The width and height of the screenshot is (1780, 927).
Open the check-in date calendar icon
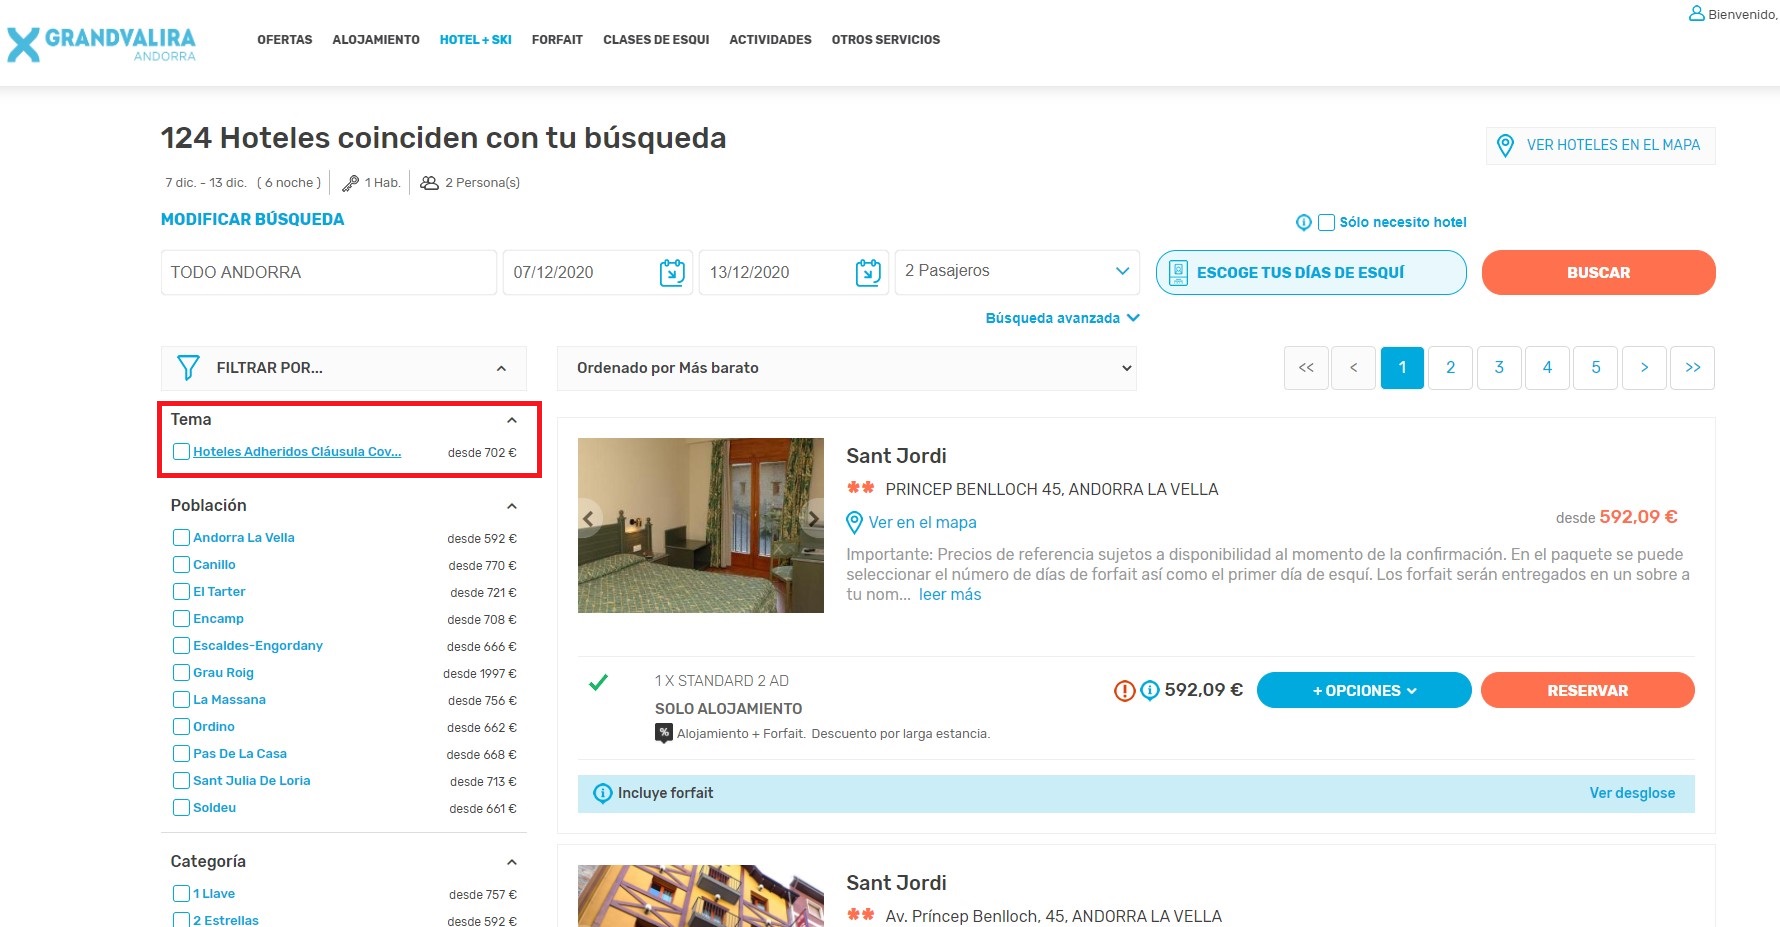(672, 273)
